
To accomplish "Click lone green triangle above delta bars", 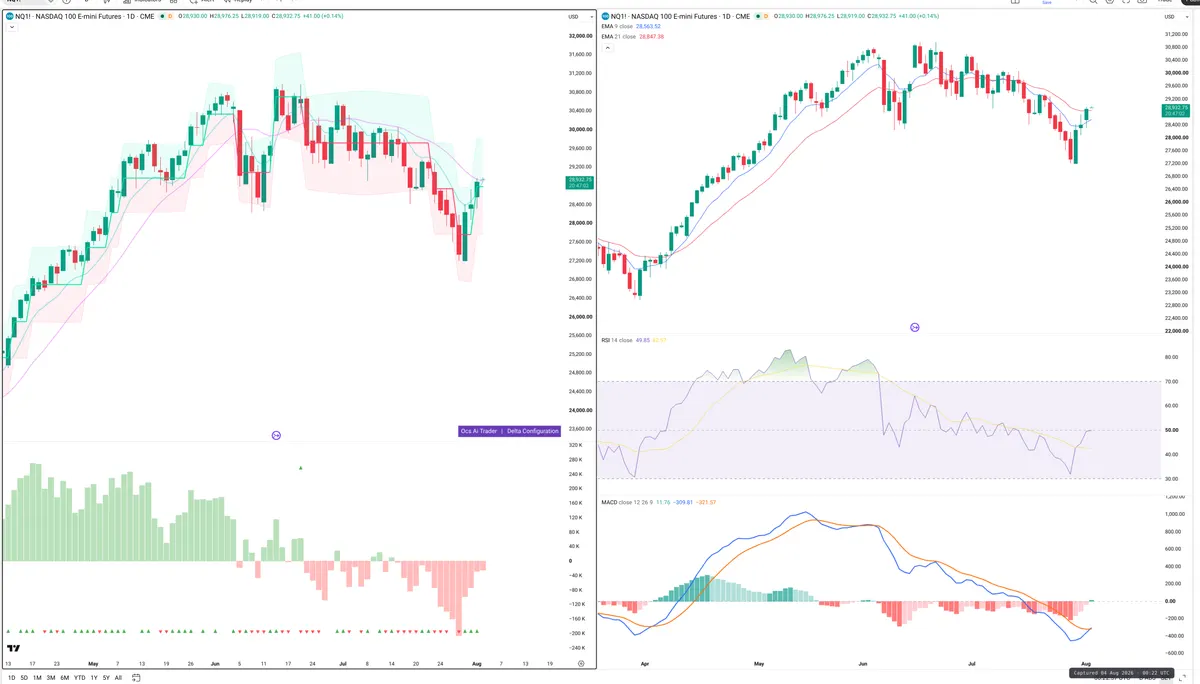I will tap(301, 468).
